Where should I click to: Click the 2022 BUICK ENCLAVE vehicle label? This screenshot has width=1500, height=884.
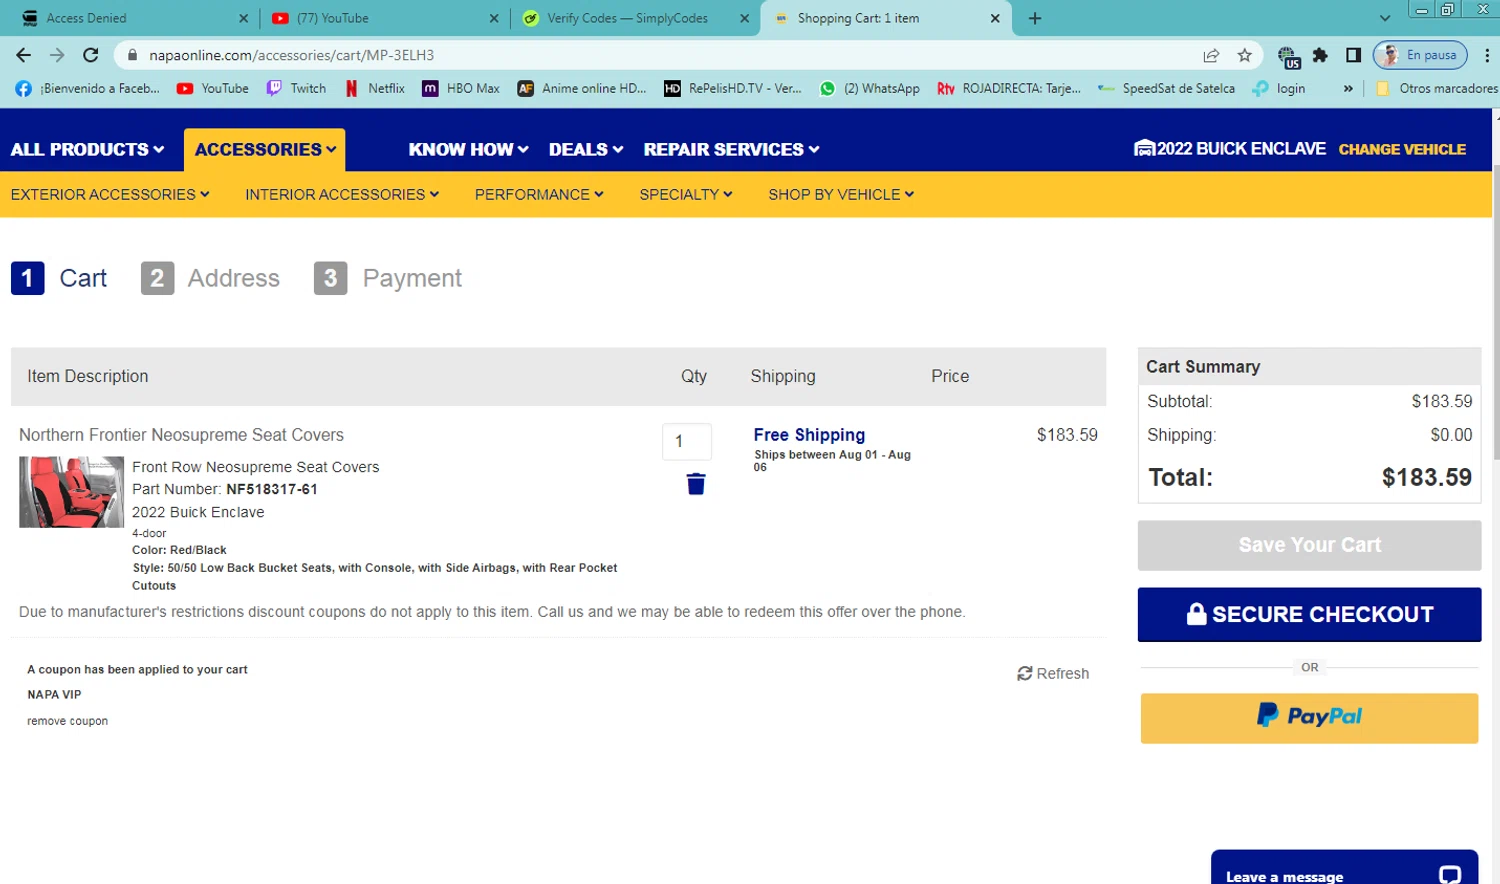pos(1229,148)
